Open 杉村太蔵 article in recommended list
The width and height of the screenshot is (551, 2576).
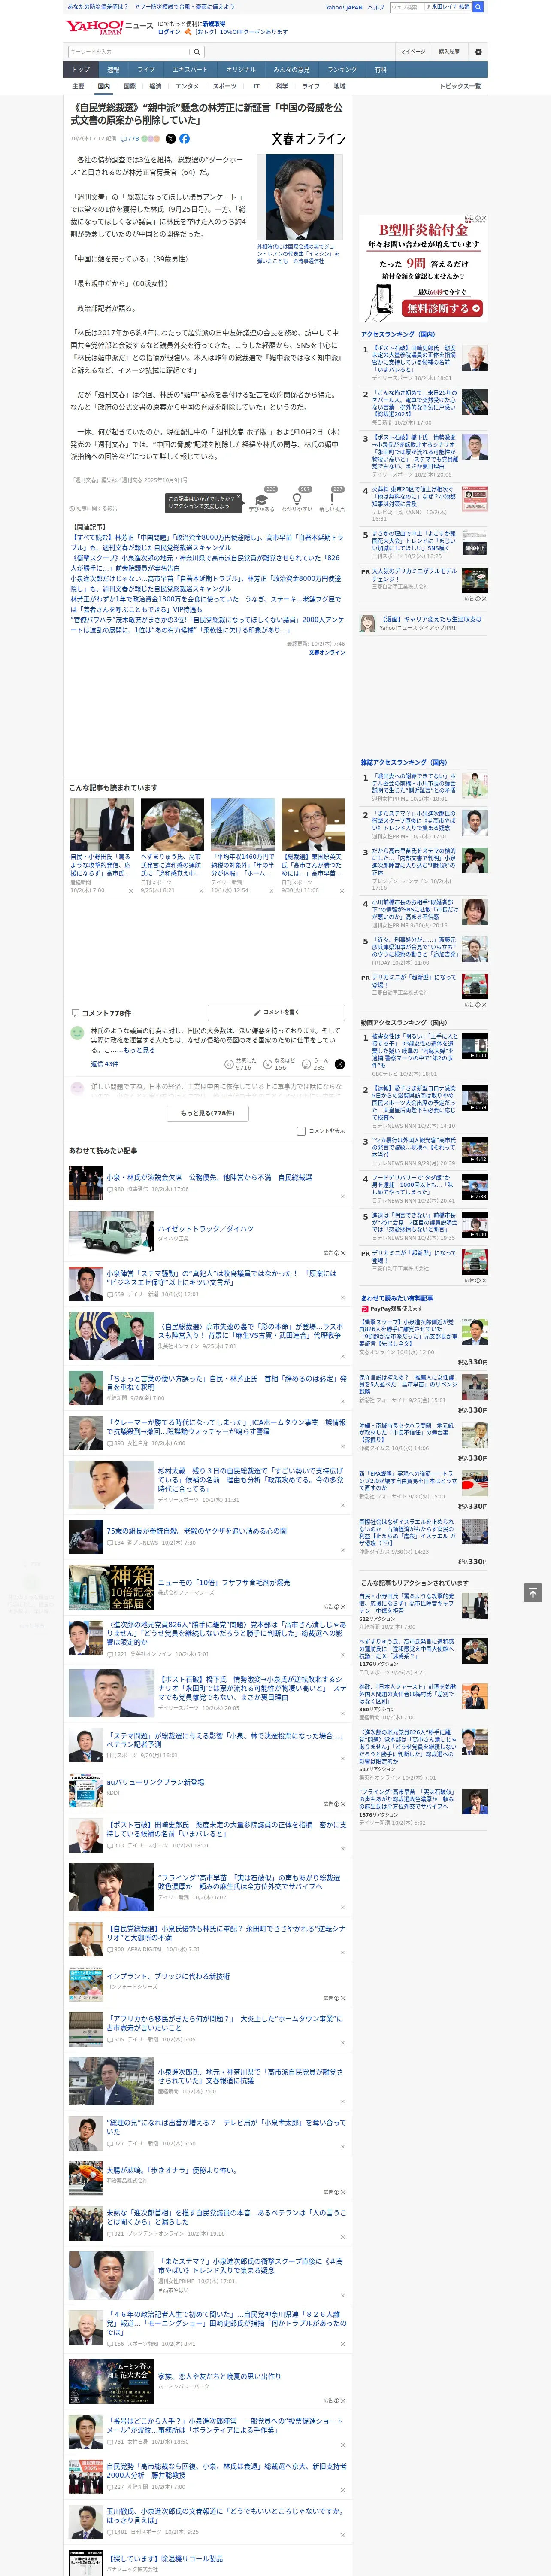[250, 1479]
